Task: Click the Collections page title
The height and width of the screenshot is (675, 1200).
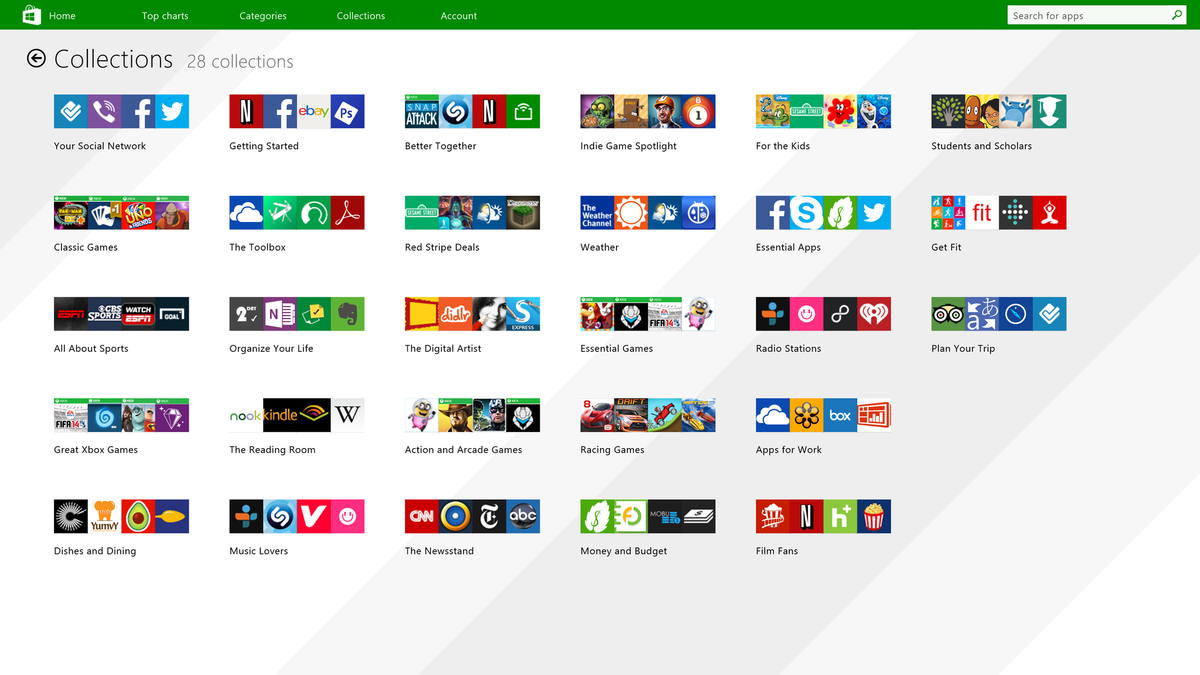Action: tap(114, 59)
